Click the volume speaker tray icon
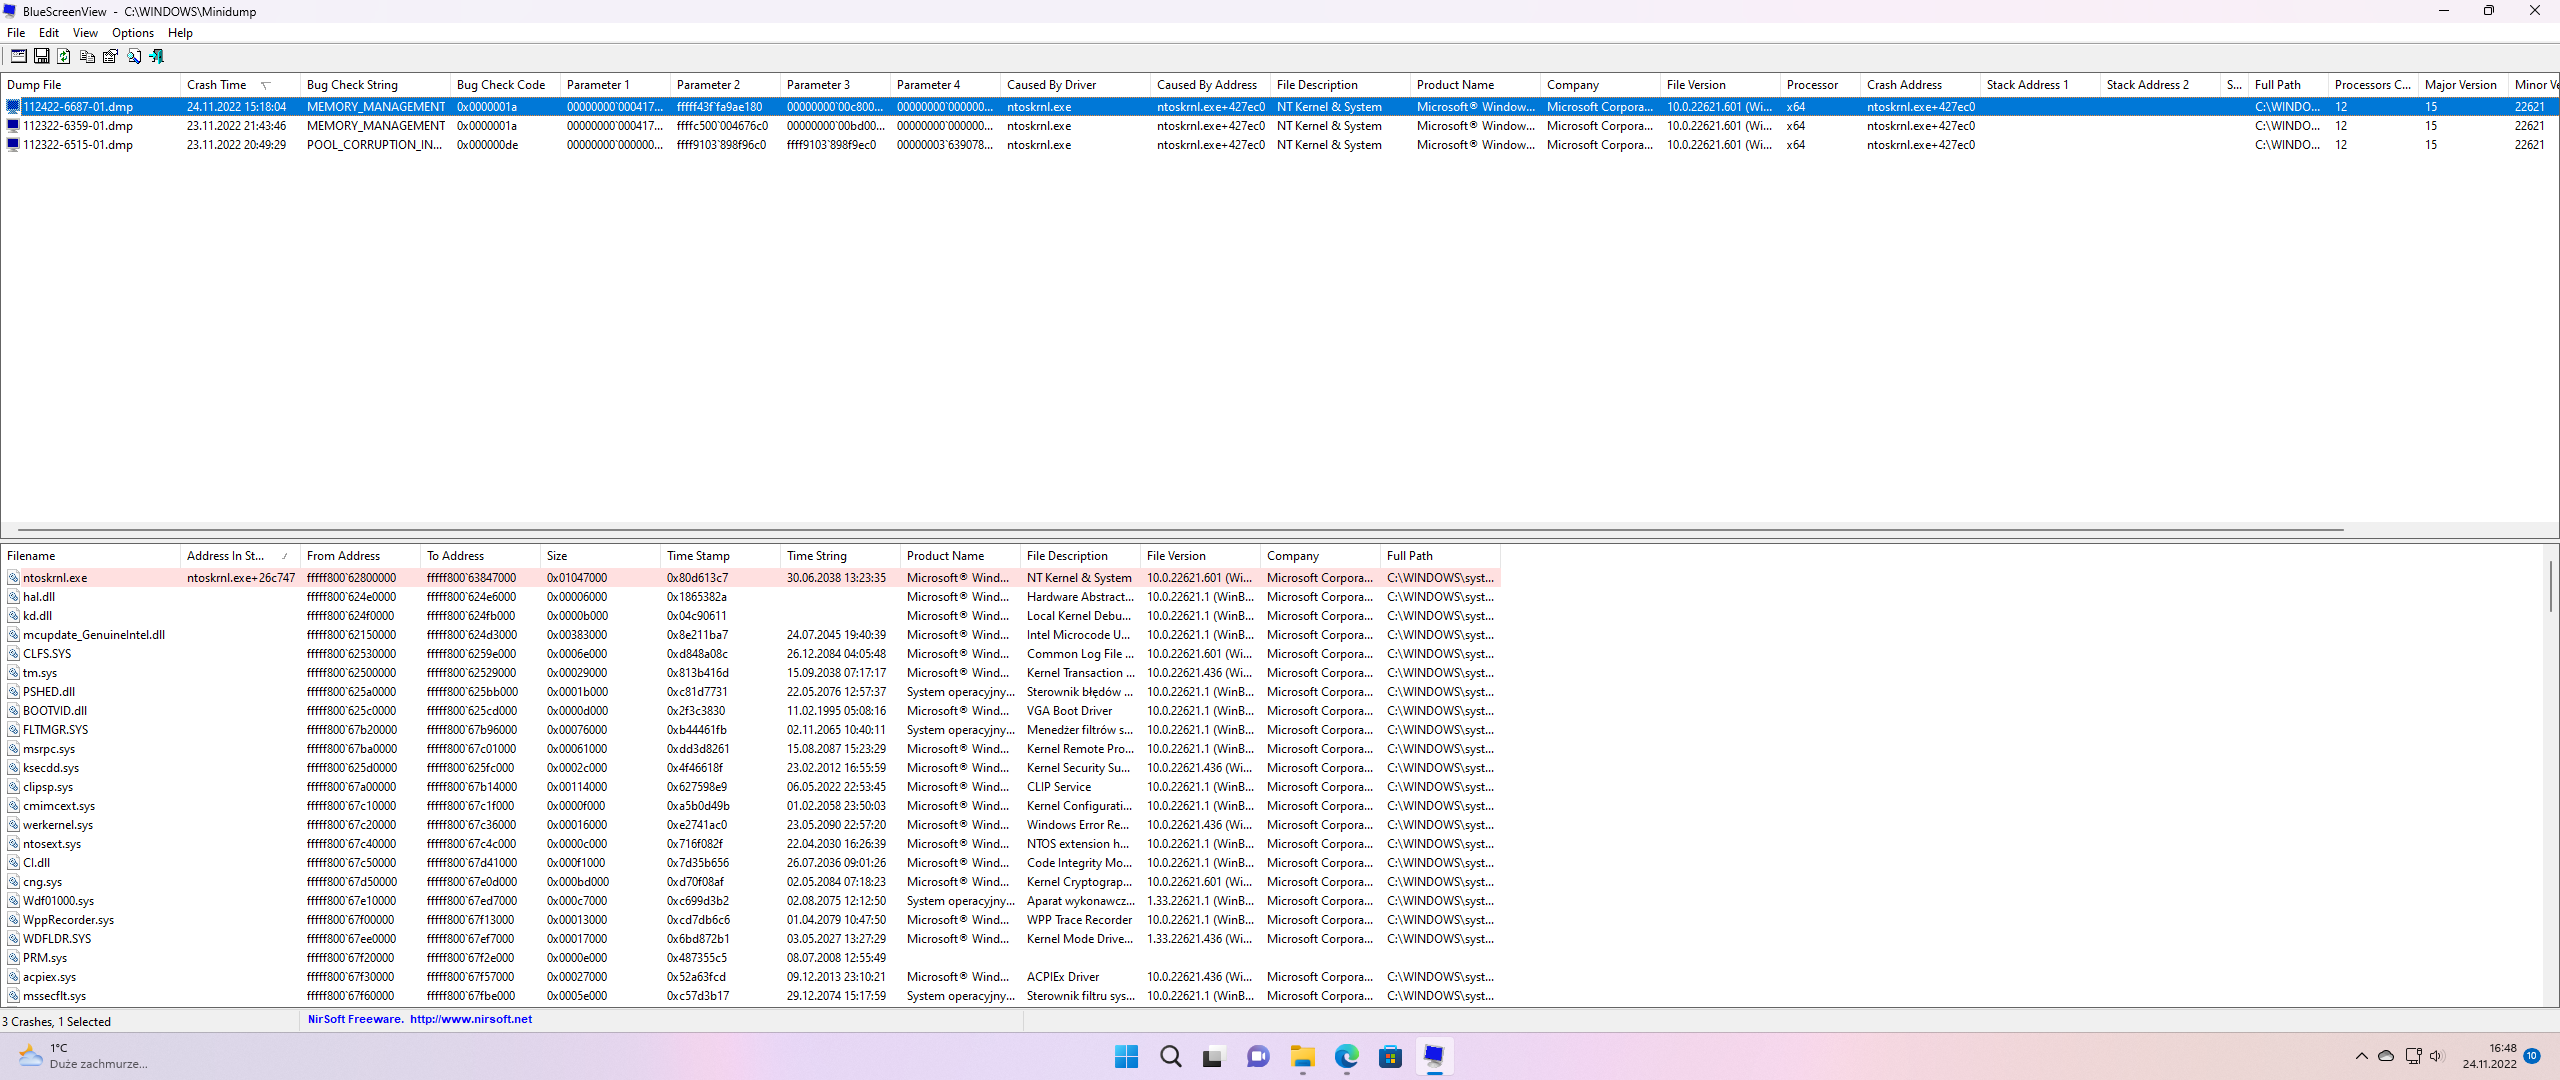This screenshot has width=2560, height=1080. 2436,1056
